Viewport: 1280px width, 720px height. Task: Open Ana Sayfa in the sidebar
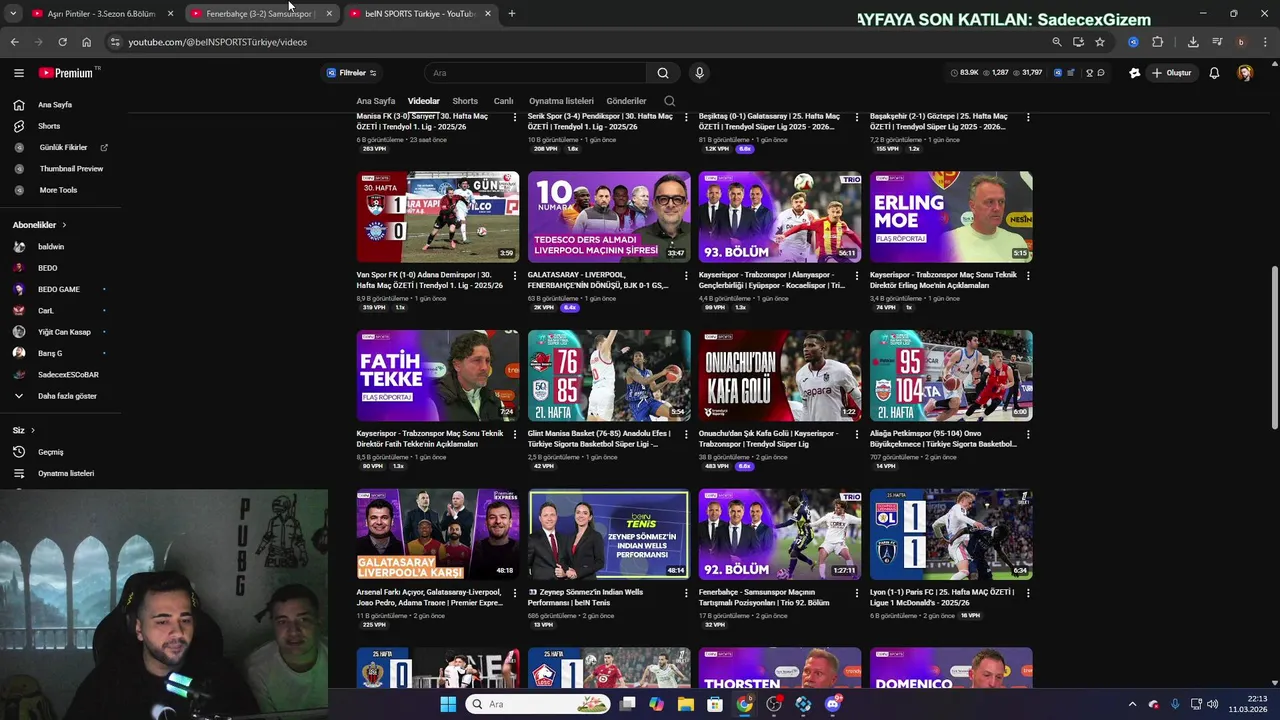pos(55,105)
